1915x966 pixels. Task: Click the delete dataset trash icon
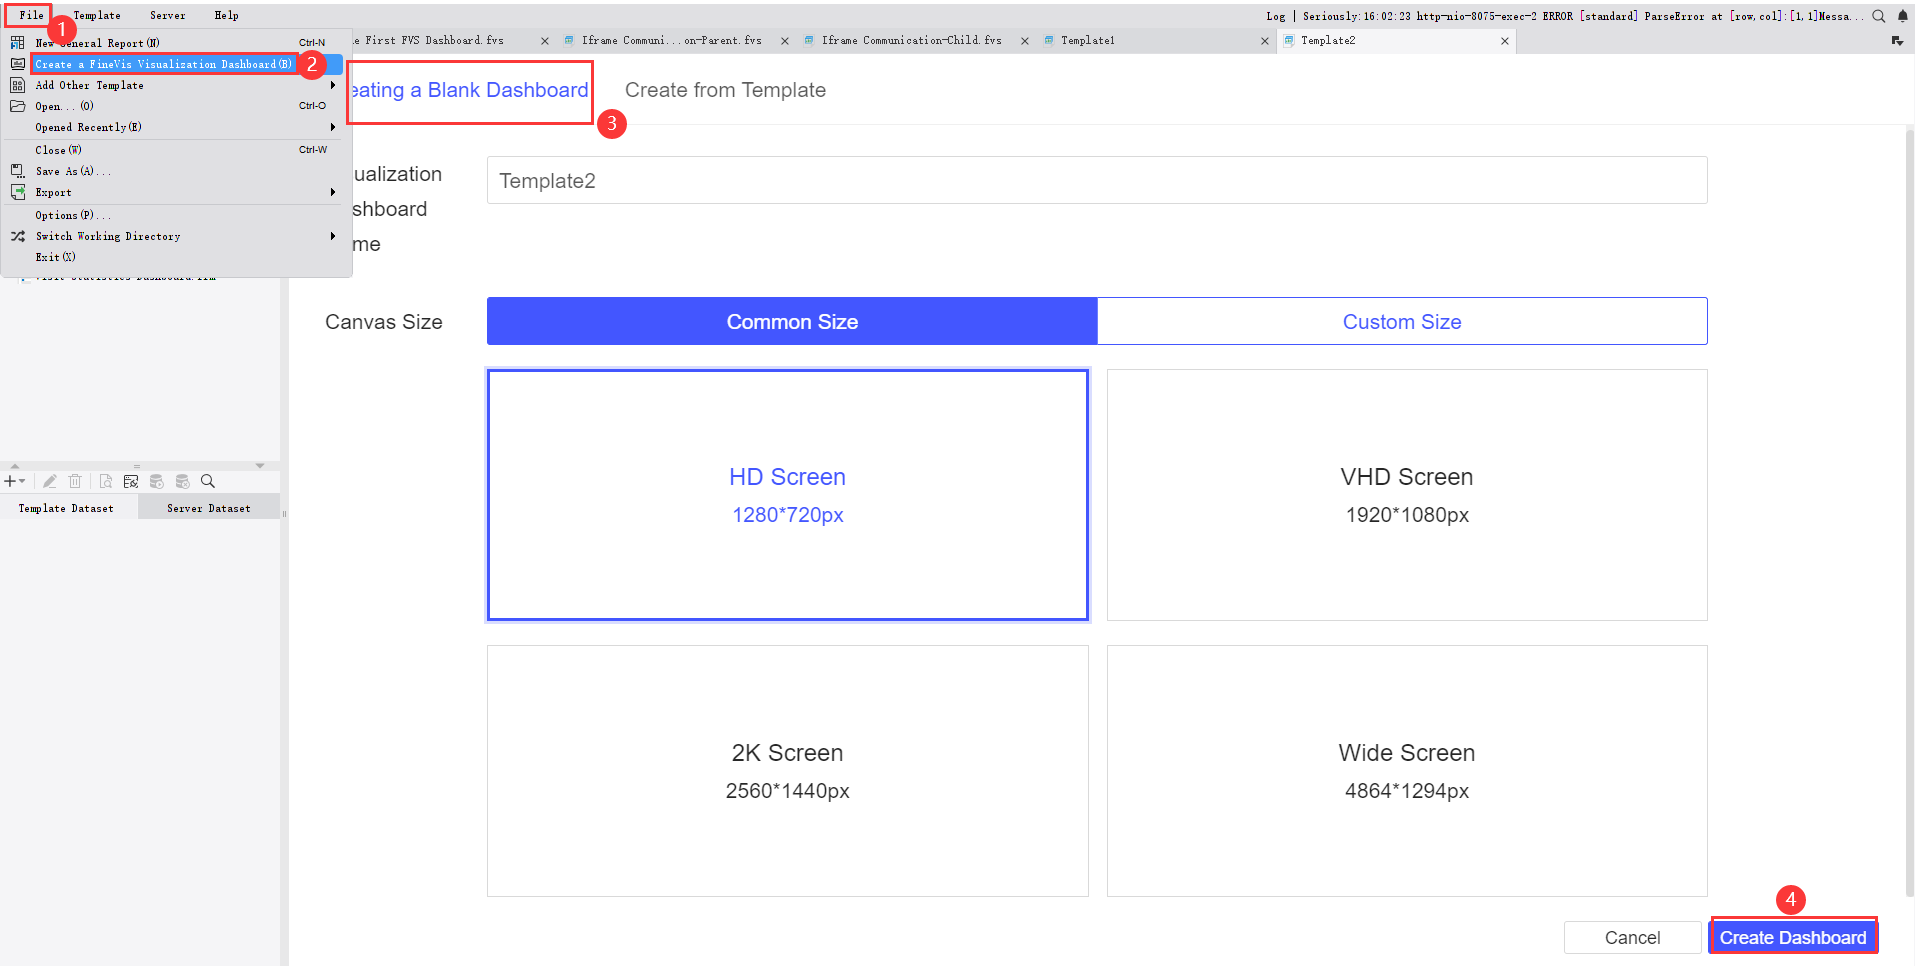tap(75, 481)
